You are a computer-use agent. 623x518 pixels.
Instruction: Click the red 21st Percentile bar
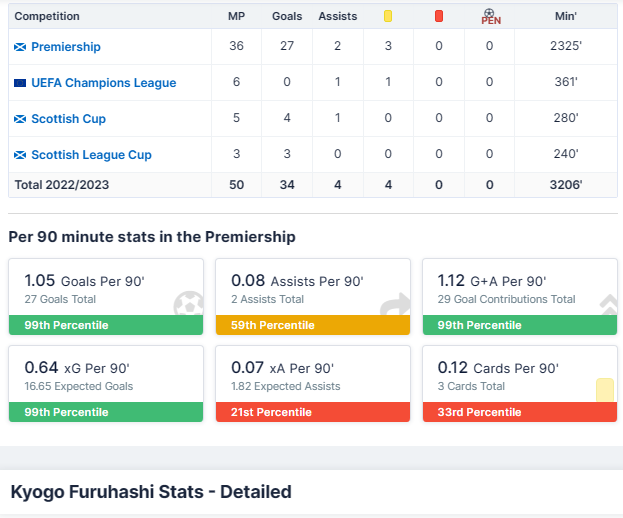click(312, 412)
